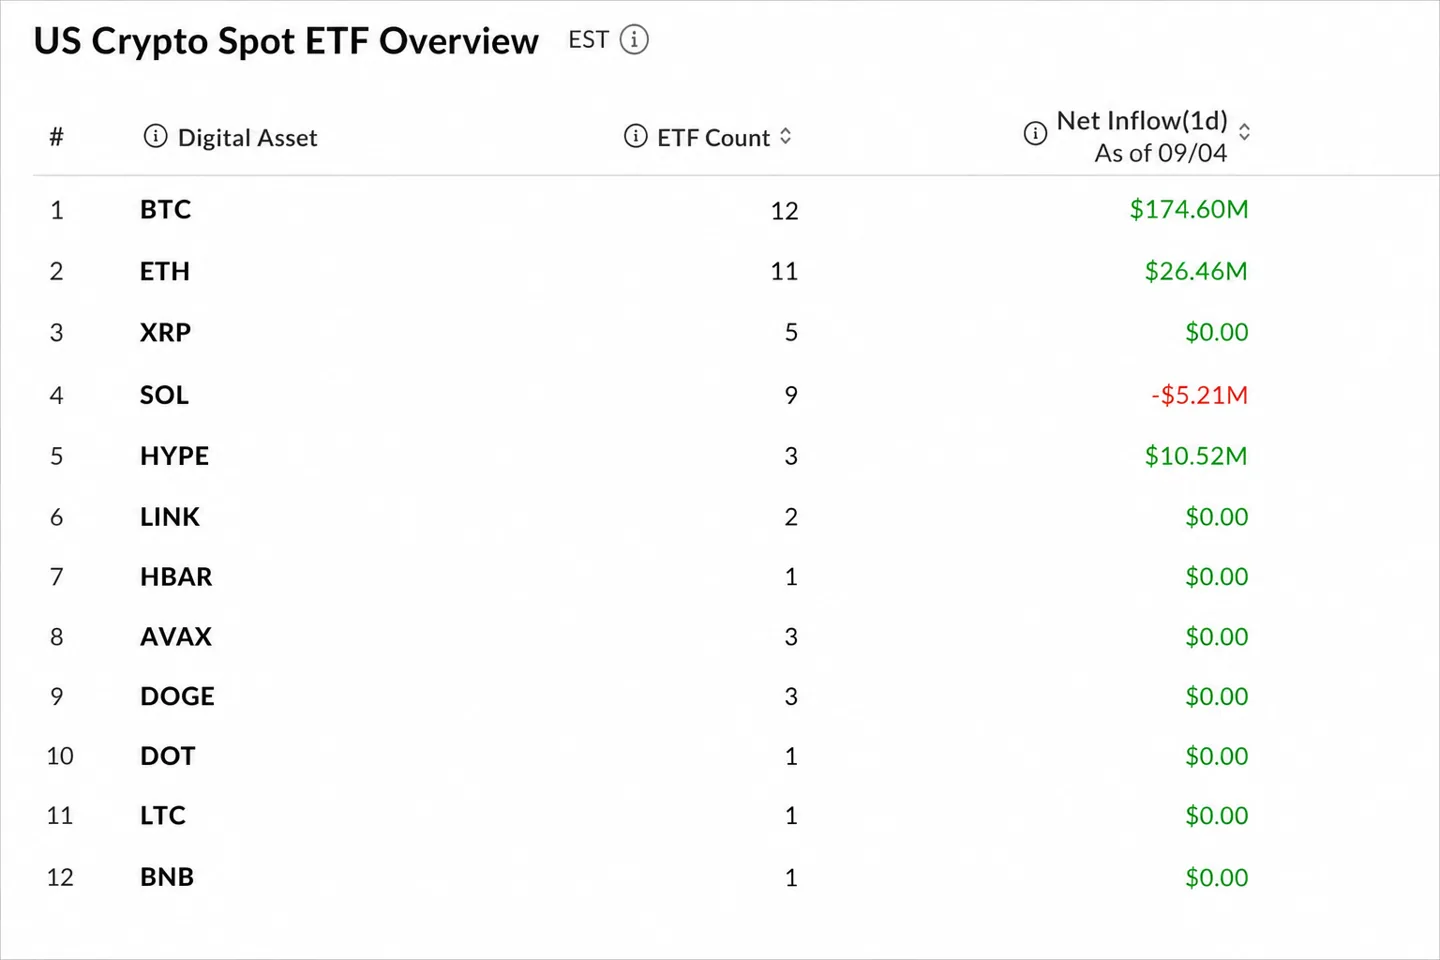Click the info icon beside ETF Count
Image resolution: width=1440 pixels, height=960 pixels.
635,136
